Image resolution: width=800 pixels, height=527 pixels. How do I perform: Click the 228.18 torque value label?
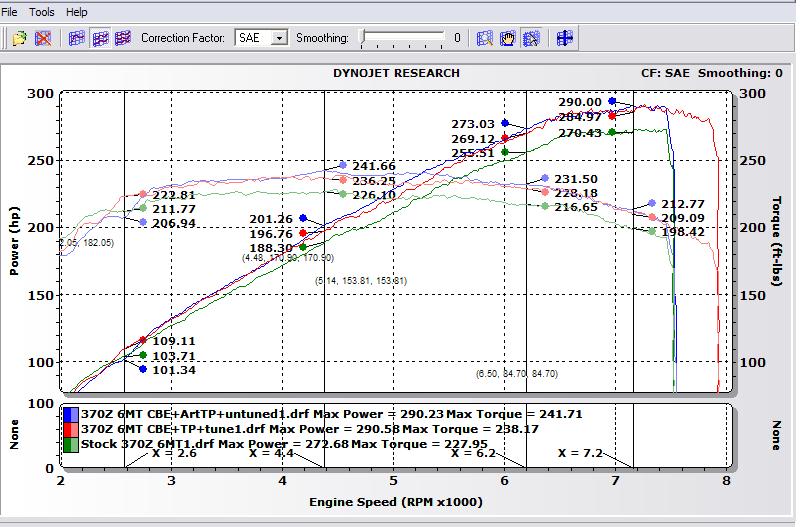[x=576, y=193]
